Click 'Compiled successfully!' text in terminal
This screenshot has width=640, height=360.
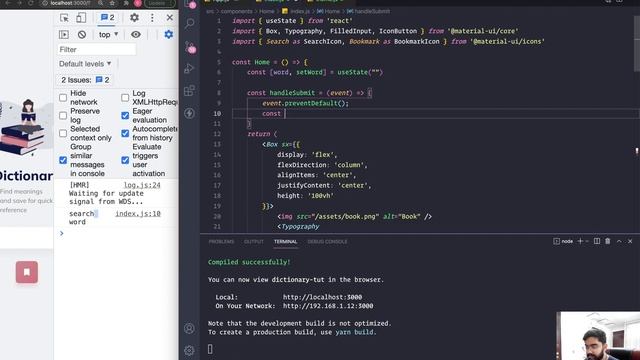pos(249,262)
